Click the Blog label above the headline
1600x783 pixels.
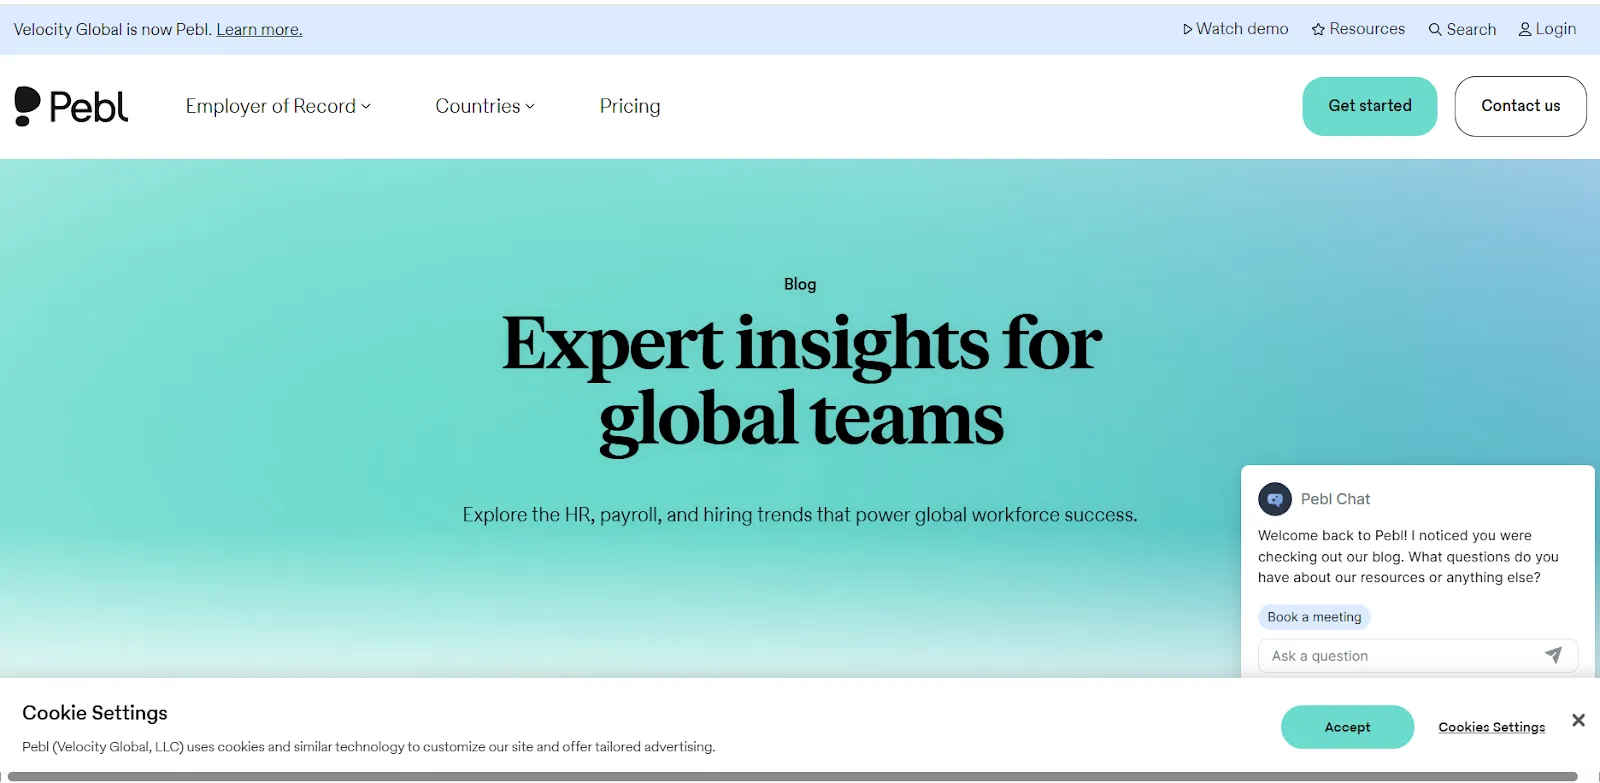pos(800,284)
